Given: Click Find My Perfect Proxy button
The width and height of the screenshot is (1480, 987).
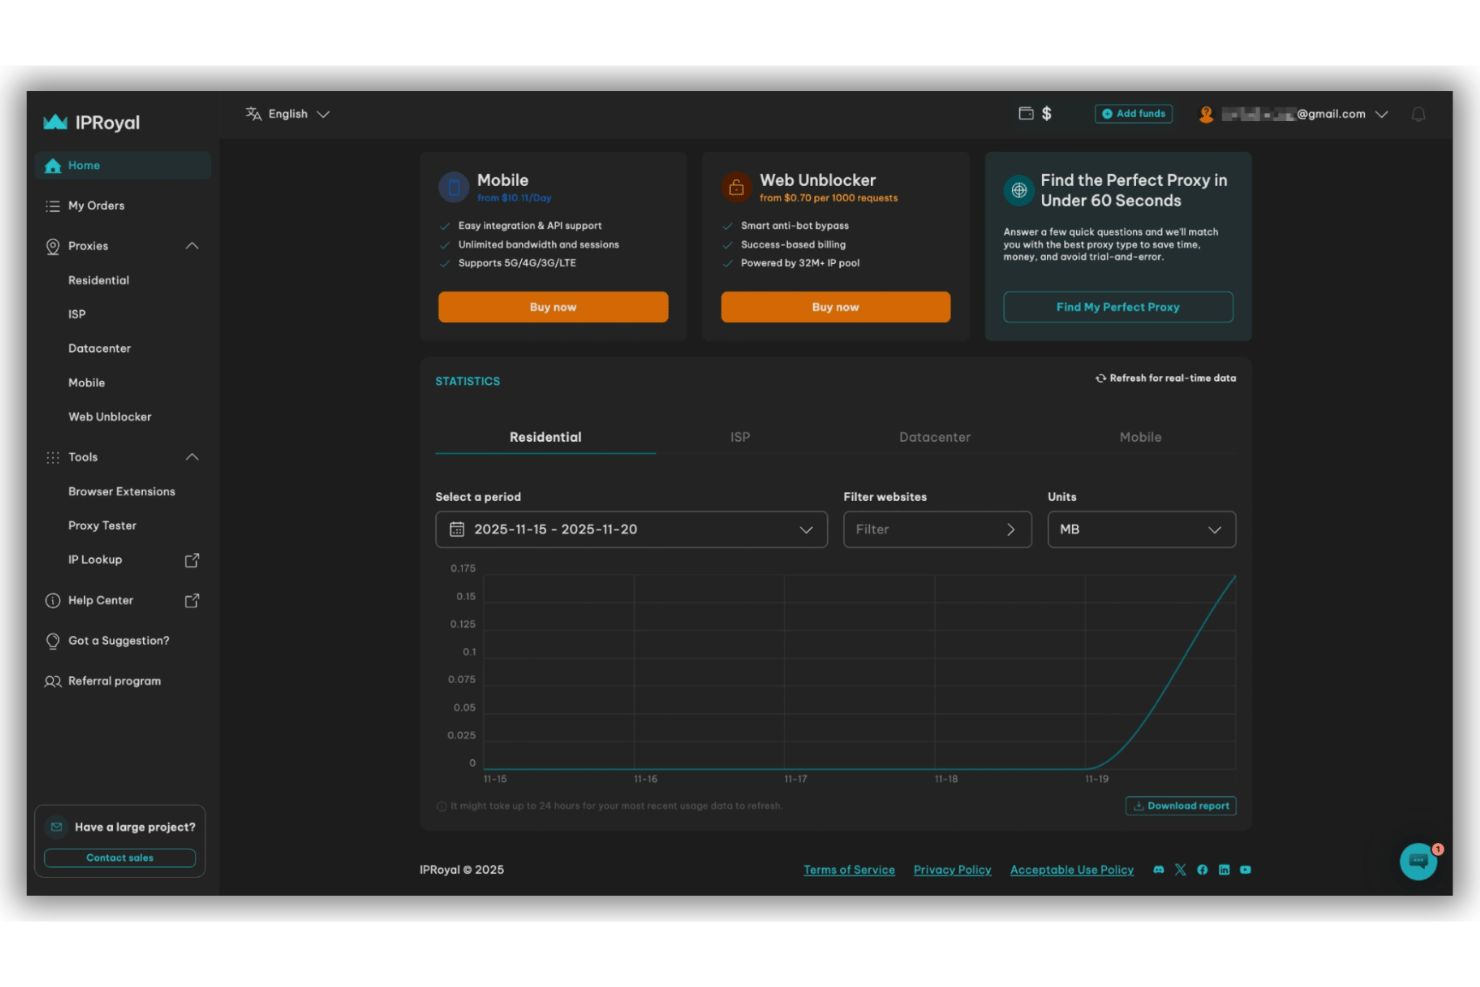Looking at the screenshot, I should pyautogui.click(x=1118, y=307).
